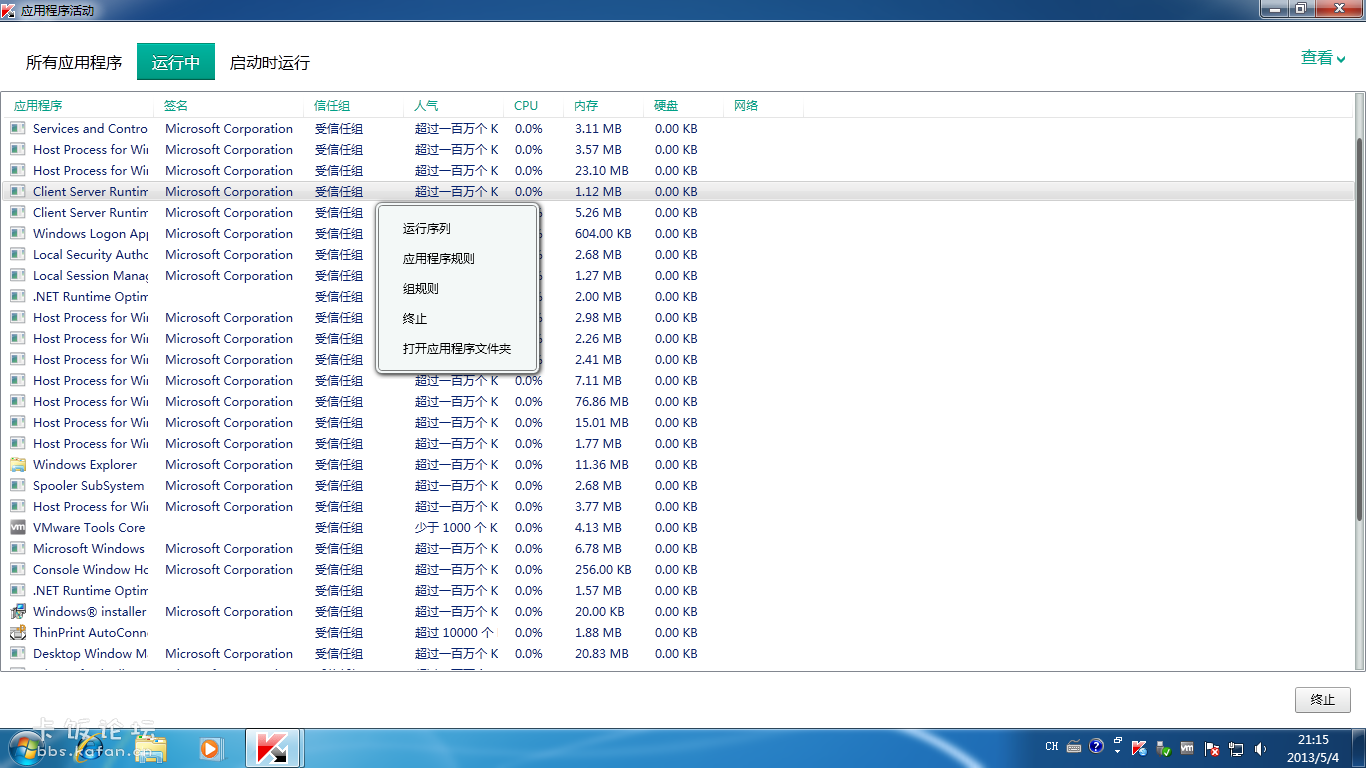The image size is (1366, 768).
Task: Click icon of Host Process using 76.86 MB
Action: [18, 401]
